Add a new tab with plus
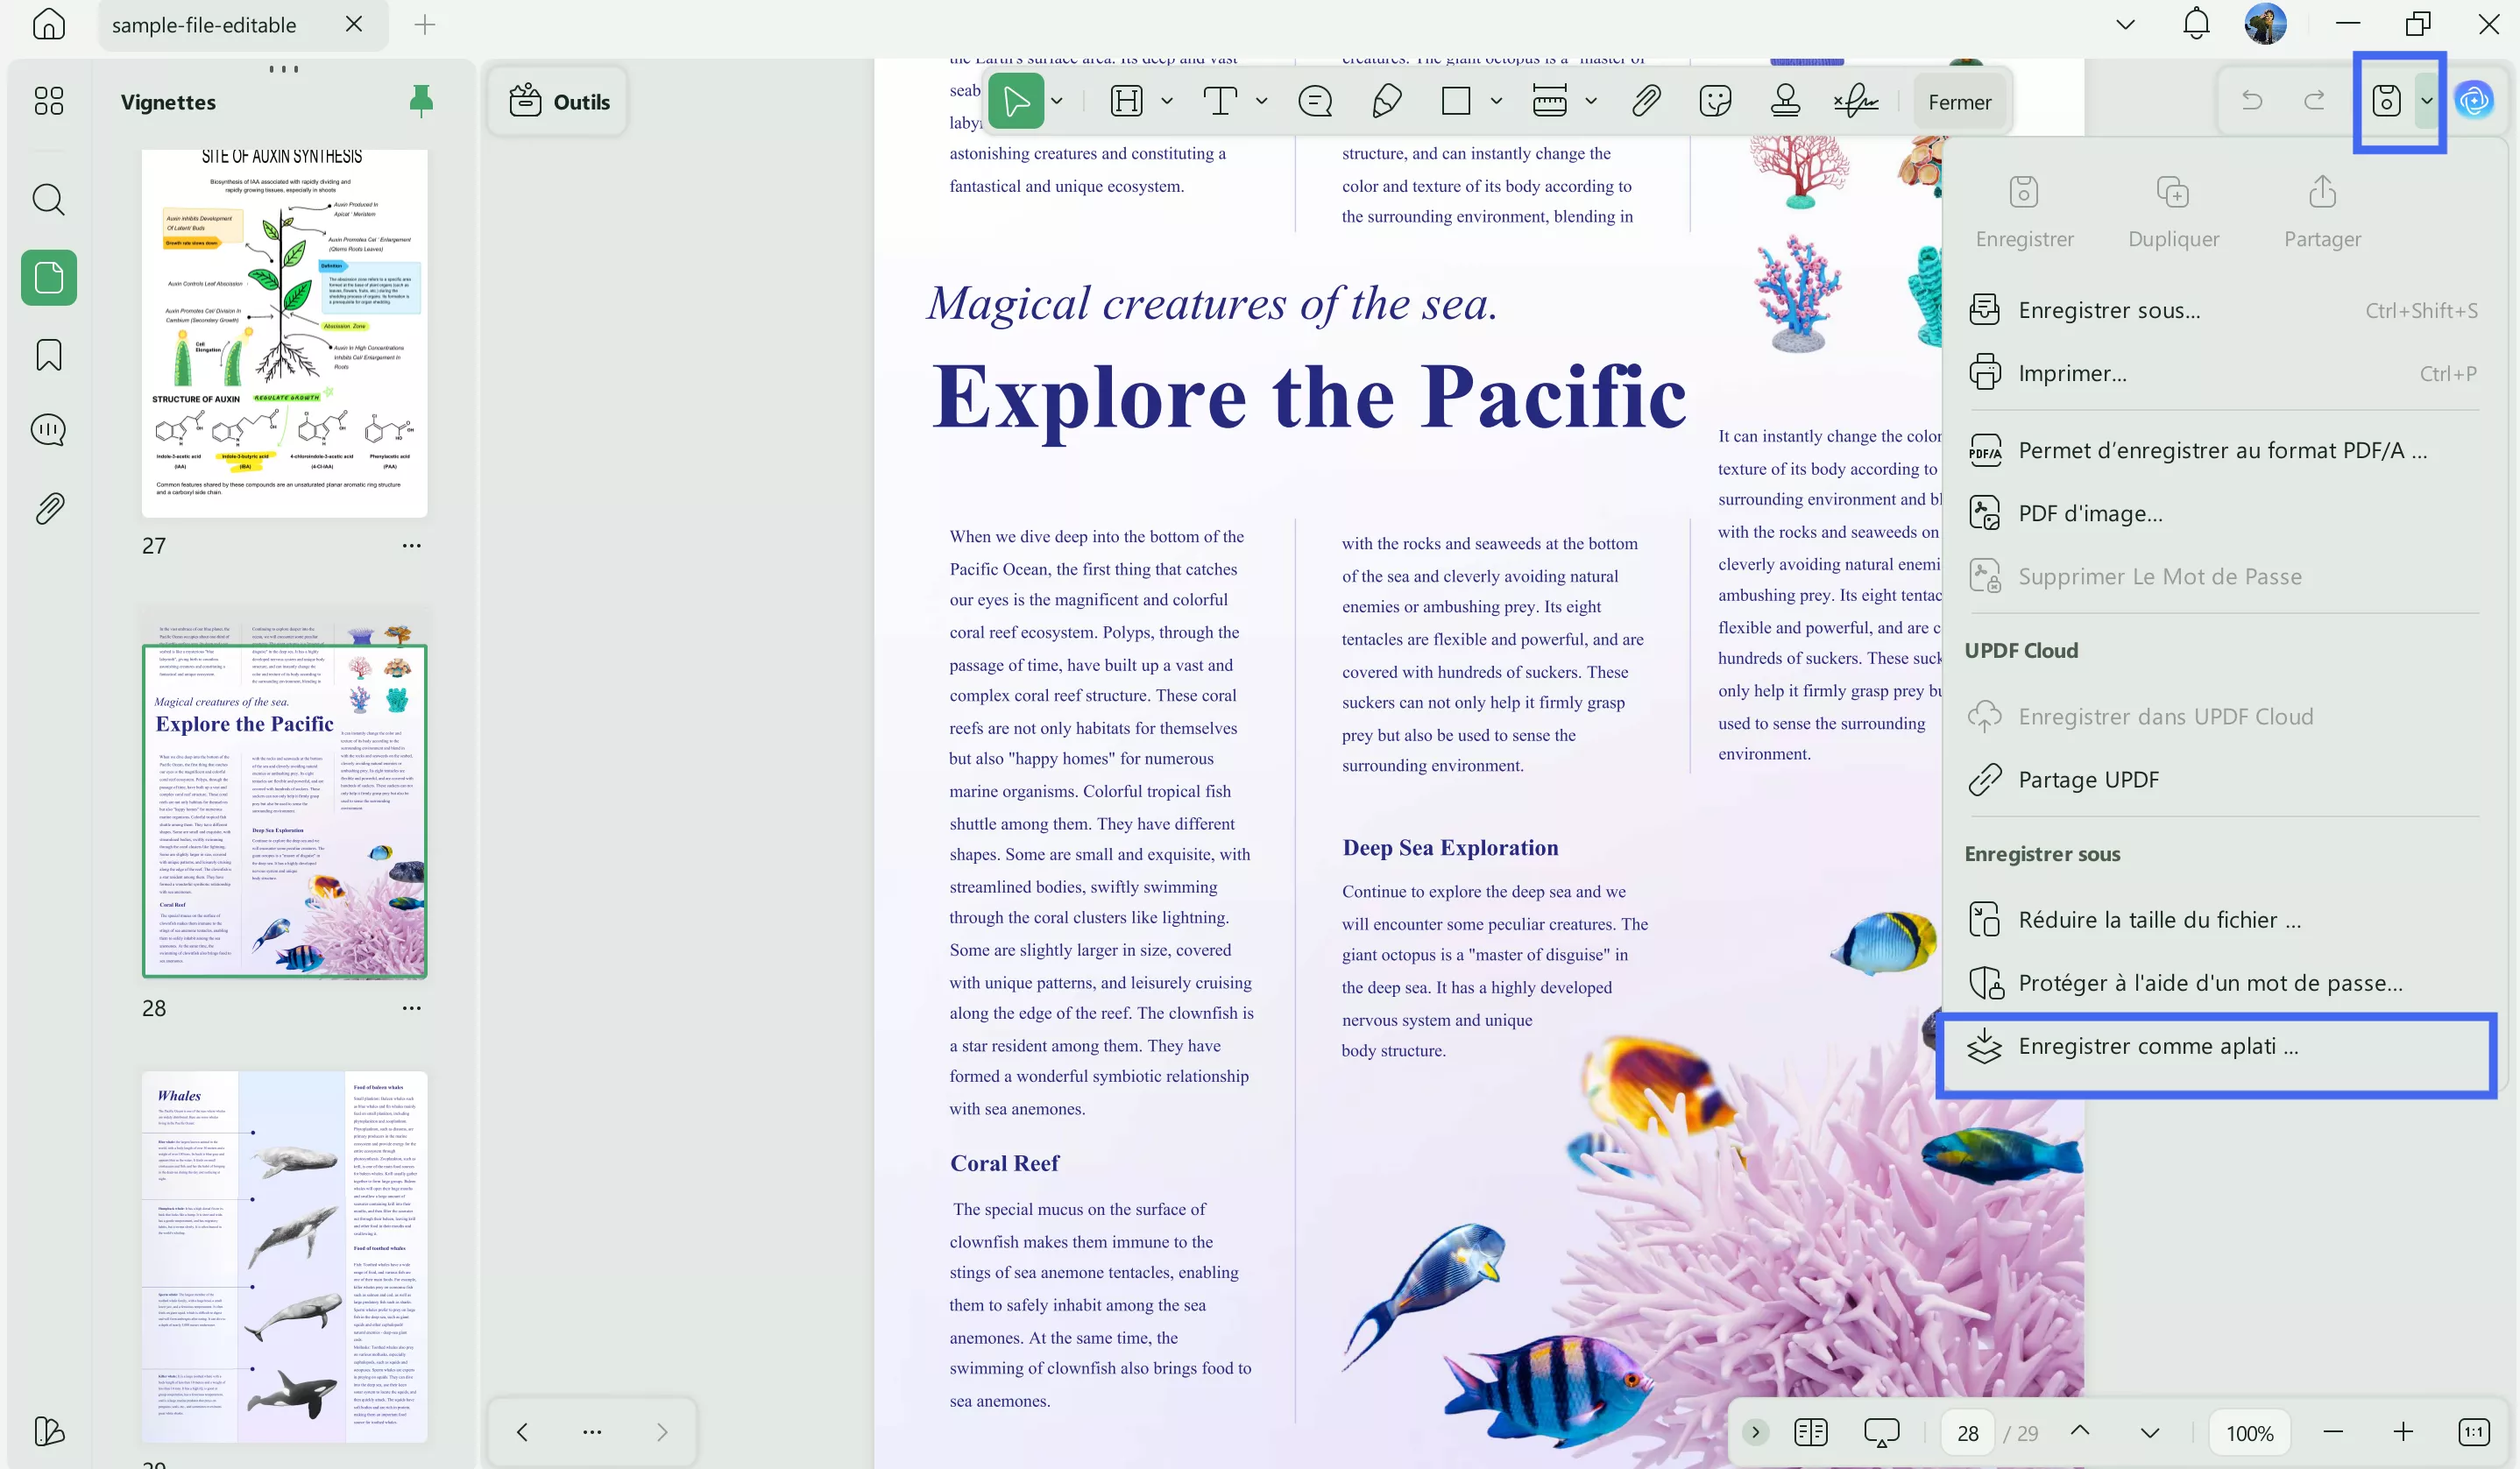Viewport: 2520px width, 1469px height. [x=424, y=24]
